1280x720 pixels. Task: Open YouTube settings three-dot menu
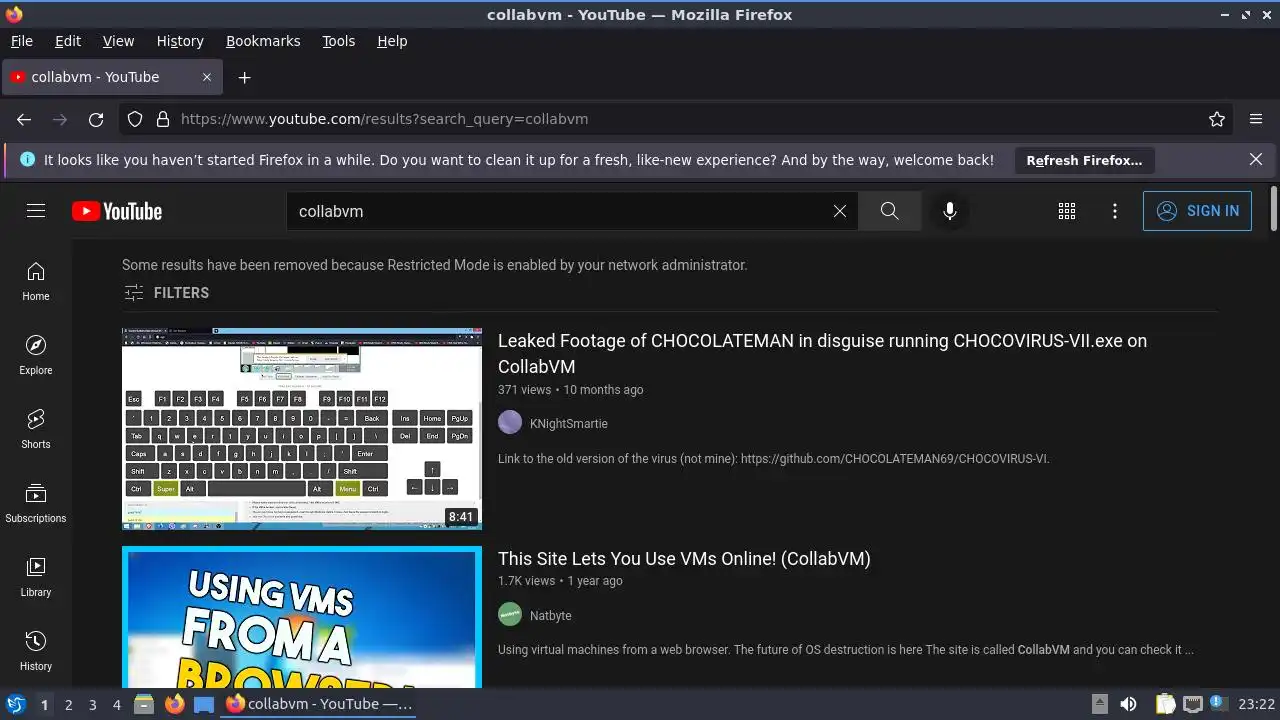(x=1115, y=211)
